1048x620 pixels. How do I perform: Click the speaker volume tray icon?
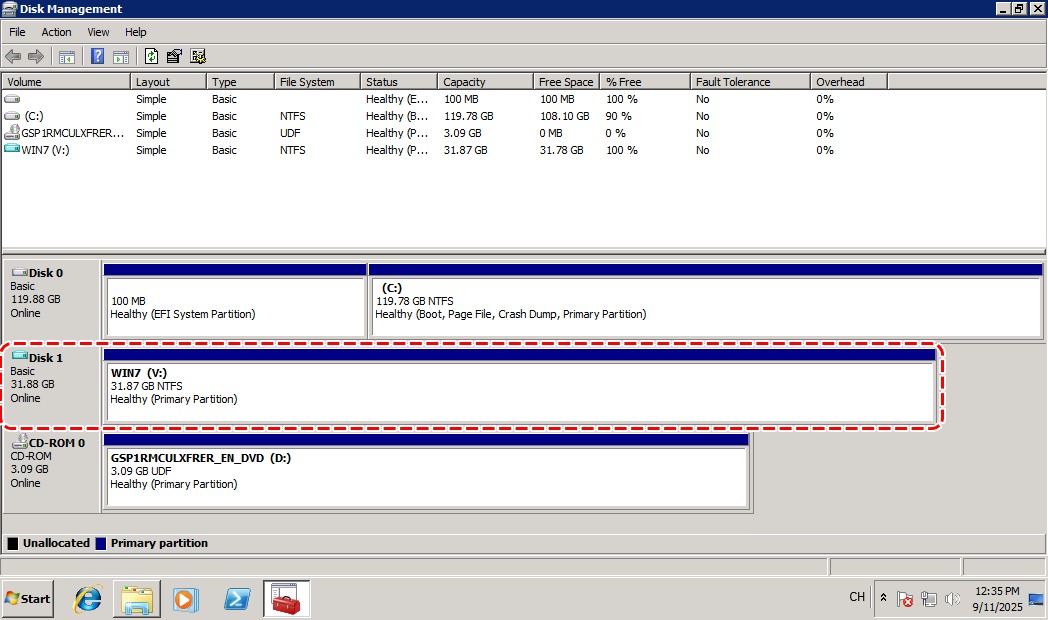point(952,599)
